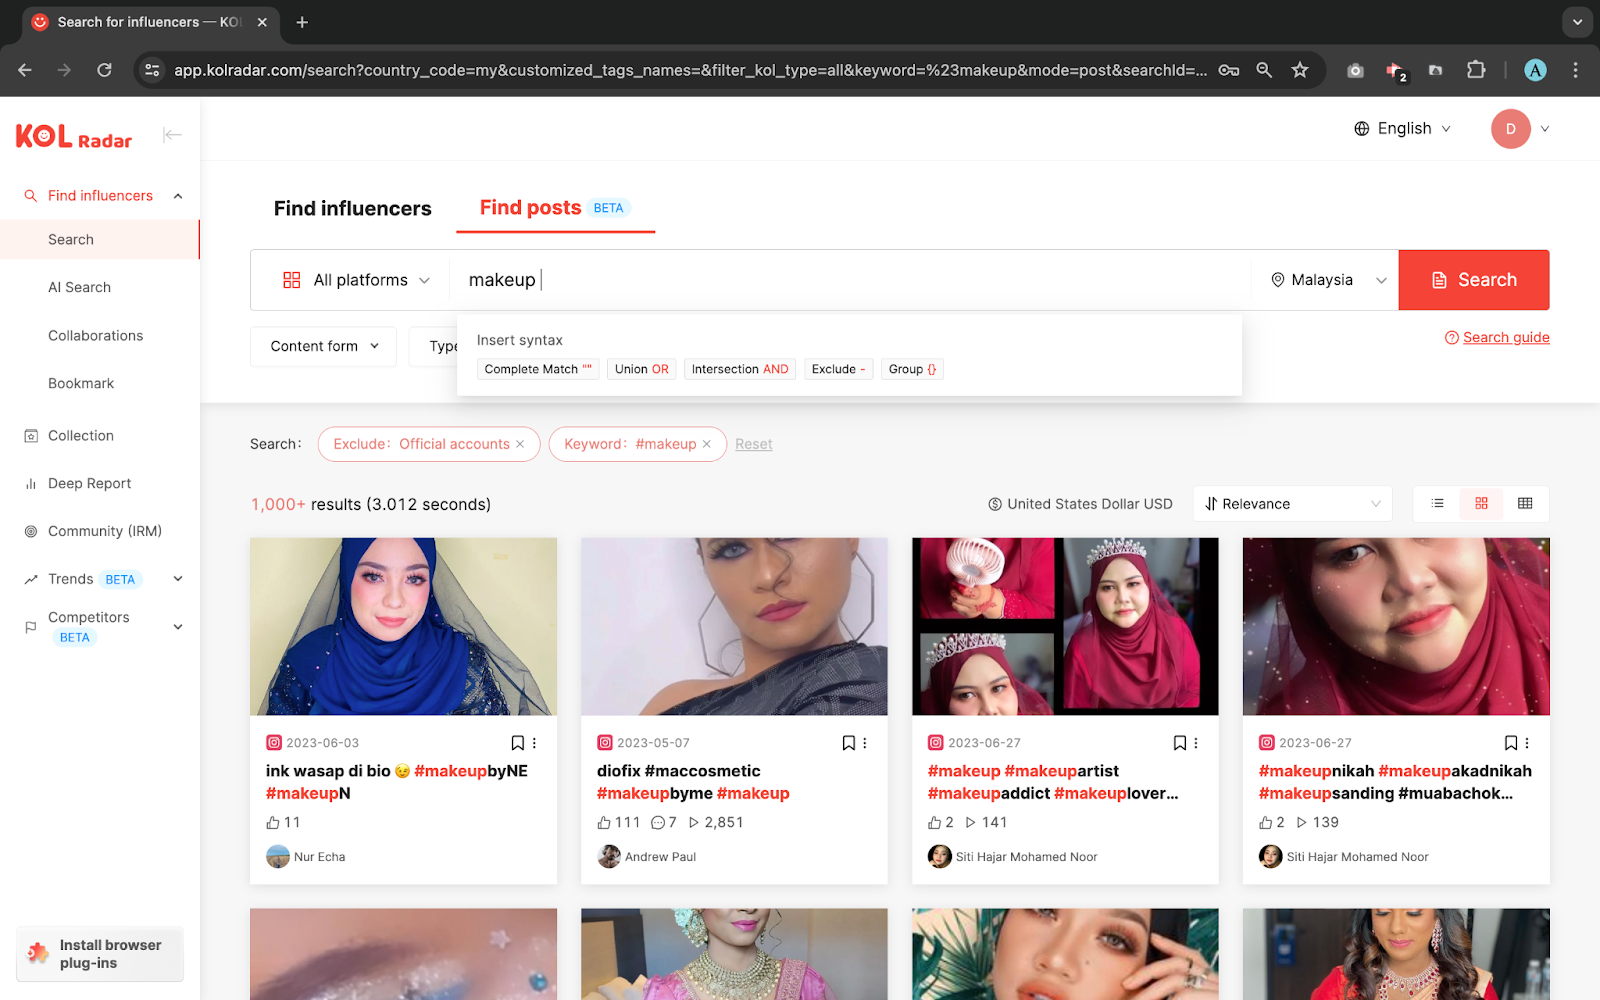This screenshot has height=1000, width=1600.
Task: Switch to table view layout
Action: coord(1525,504)
